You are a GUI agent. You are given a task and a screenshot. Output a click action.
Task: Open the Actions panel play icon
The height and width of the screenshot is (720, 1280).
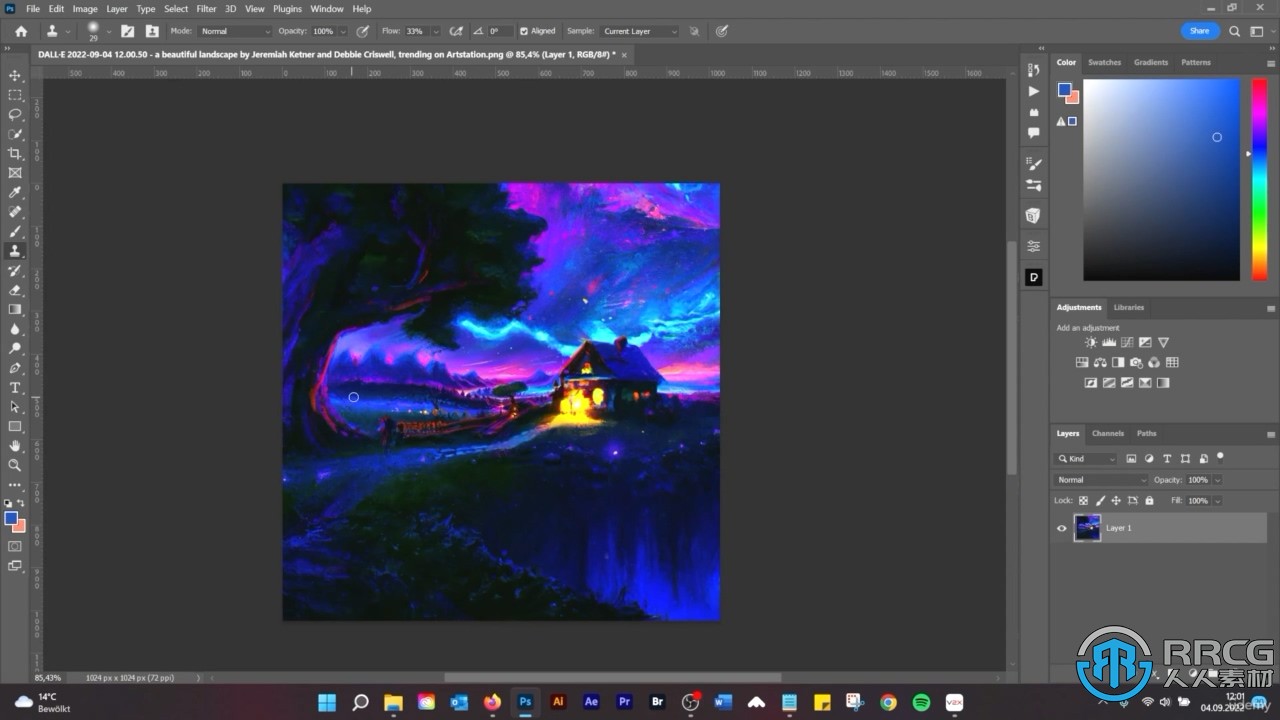click(x=1034, y=91)
